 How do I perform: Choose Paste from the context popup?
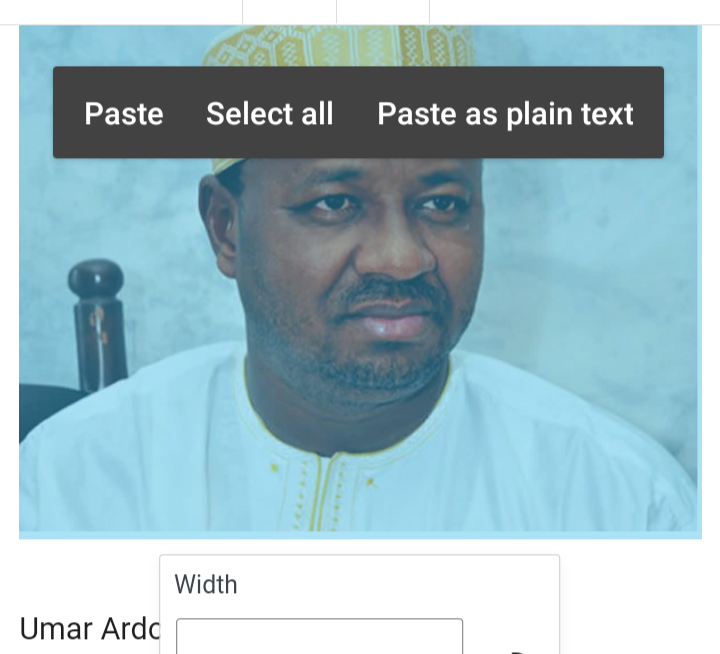pyautogui.click(x=124, y=113)
